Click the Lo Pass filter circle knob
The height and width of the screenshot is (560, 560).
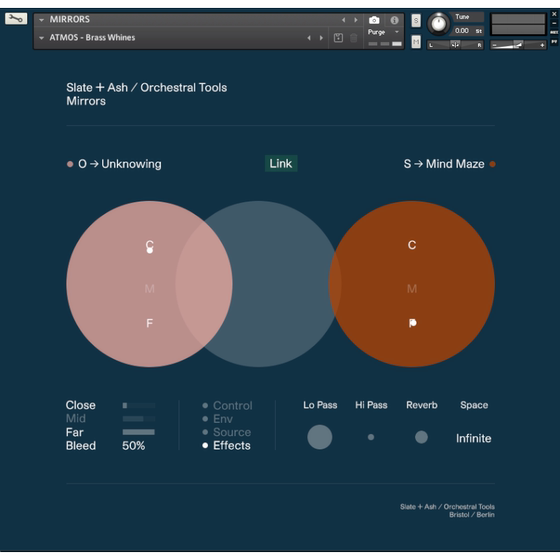(320, 437)
